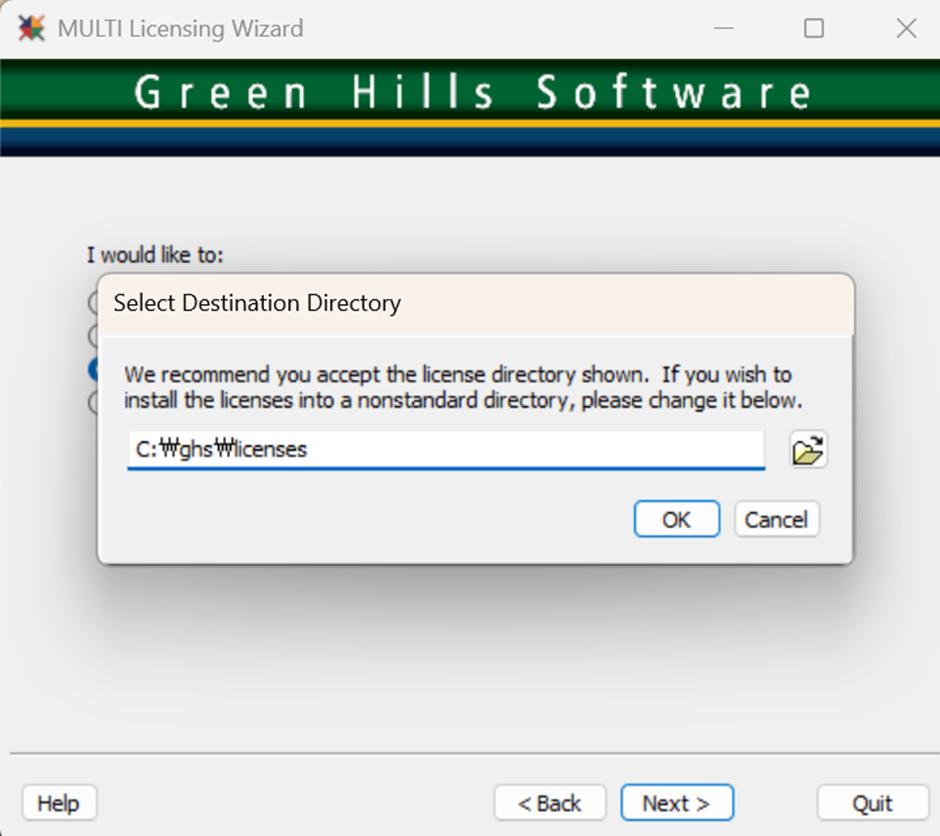Click the Select Destination Directory title bar
Image resolution: width=940 pixels, height=836 pixels.
475,304
